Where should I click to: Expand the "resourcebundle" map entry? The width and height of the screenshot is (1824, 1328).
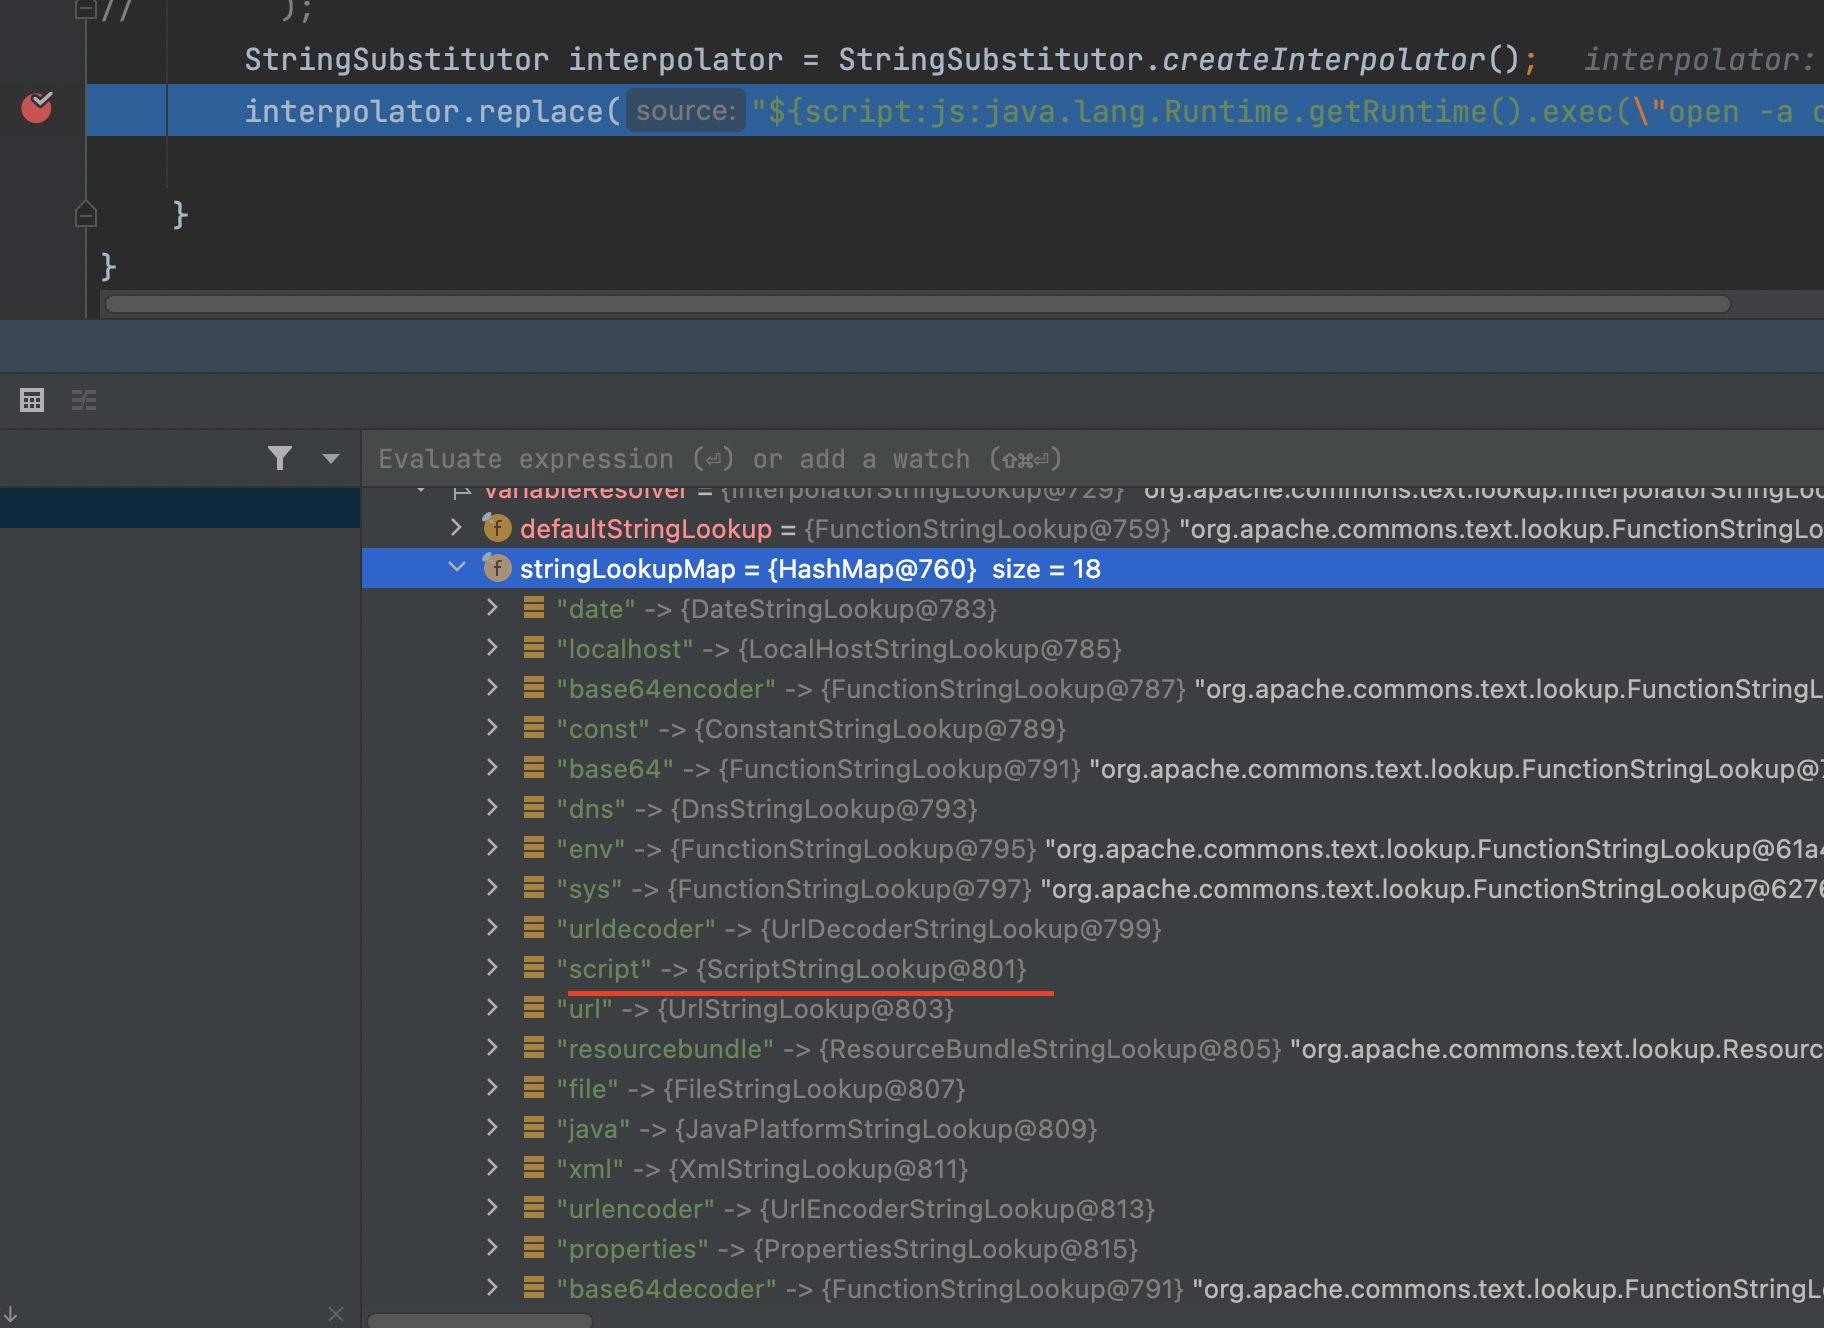492,1047
